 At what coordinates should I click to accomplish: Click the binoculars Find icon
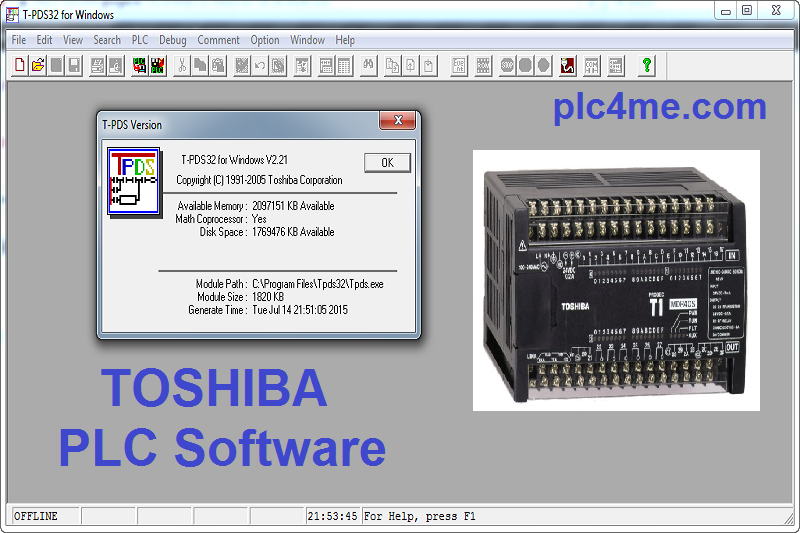(x=368, y=66)
